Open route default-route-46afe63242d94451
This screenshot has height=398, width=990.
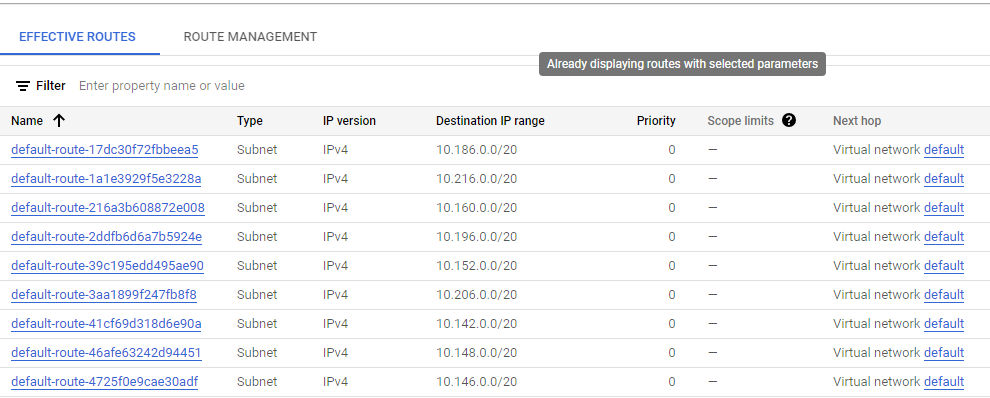pyautogui.click(x=107, y=353)
